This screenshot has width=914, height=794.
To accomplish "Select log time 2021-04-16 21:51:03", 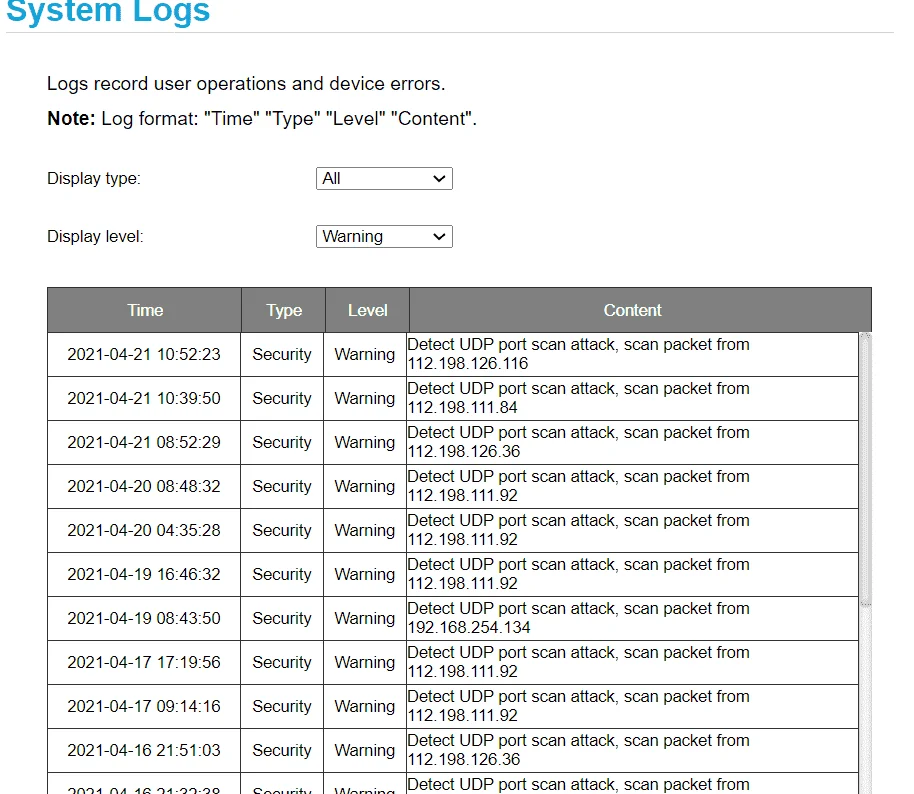I will [x=144, y=751].
